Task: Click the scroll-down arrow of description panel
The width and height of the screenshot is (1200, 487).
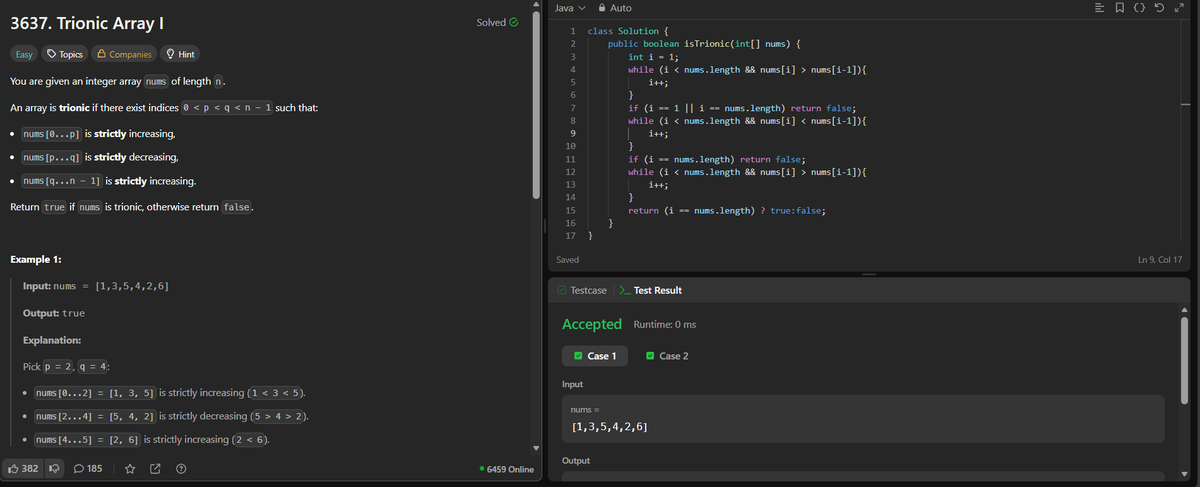Action: coord(538,447)
